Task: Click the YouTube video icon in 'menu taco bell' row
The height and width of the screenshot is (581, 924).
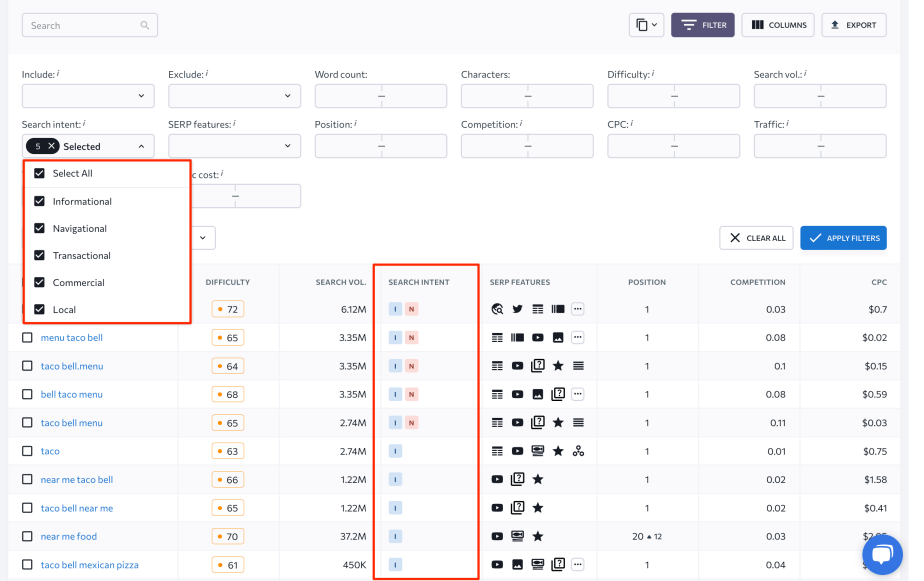Action: (539, 337)
